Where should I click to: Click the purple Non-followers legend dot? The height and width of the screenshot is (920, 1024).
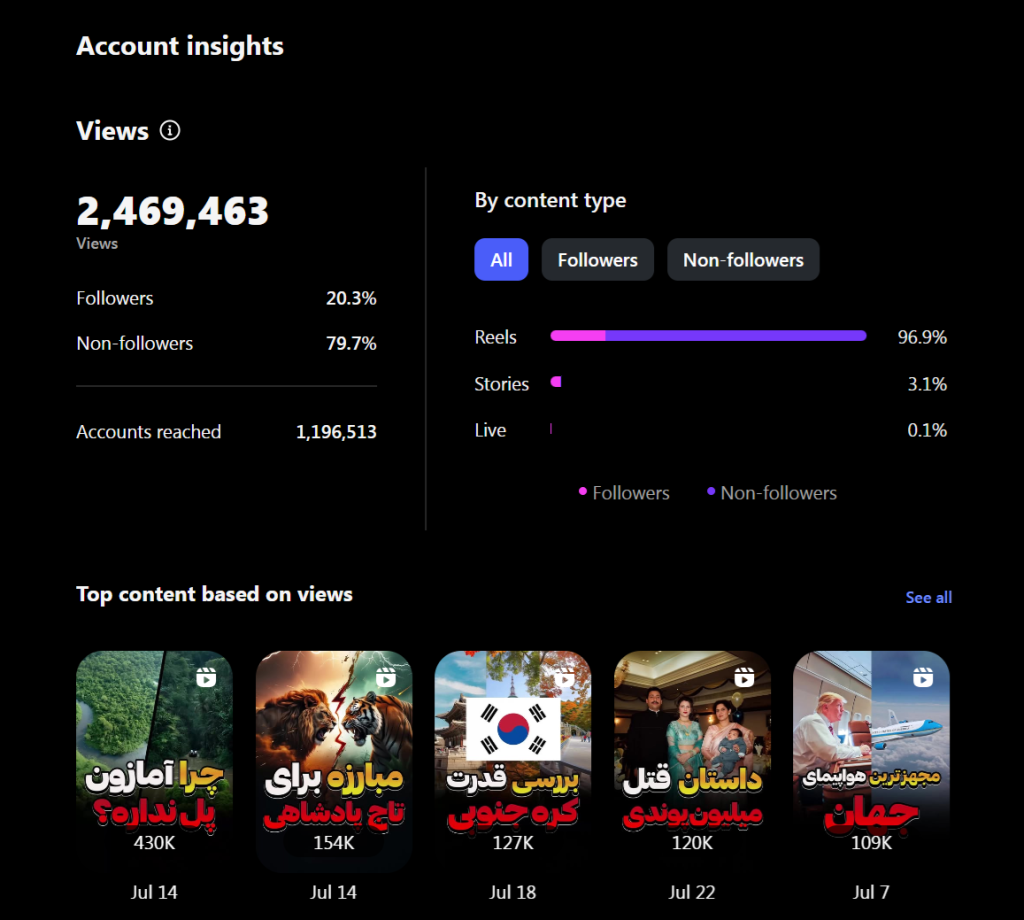click(x=711, y=491)
